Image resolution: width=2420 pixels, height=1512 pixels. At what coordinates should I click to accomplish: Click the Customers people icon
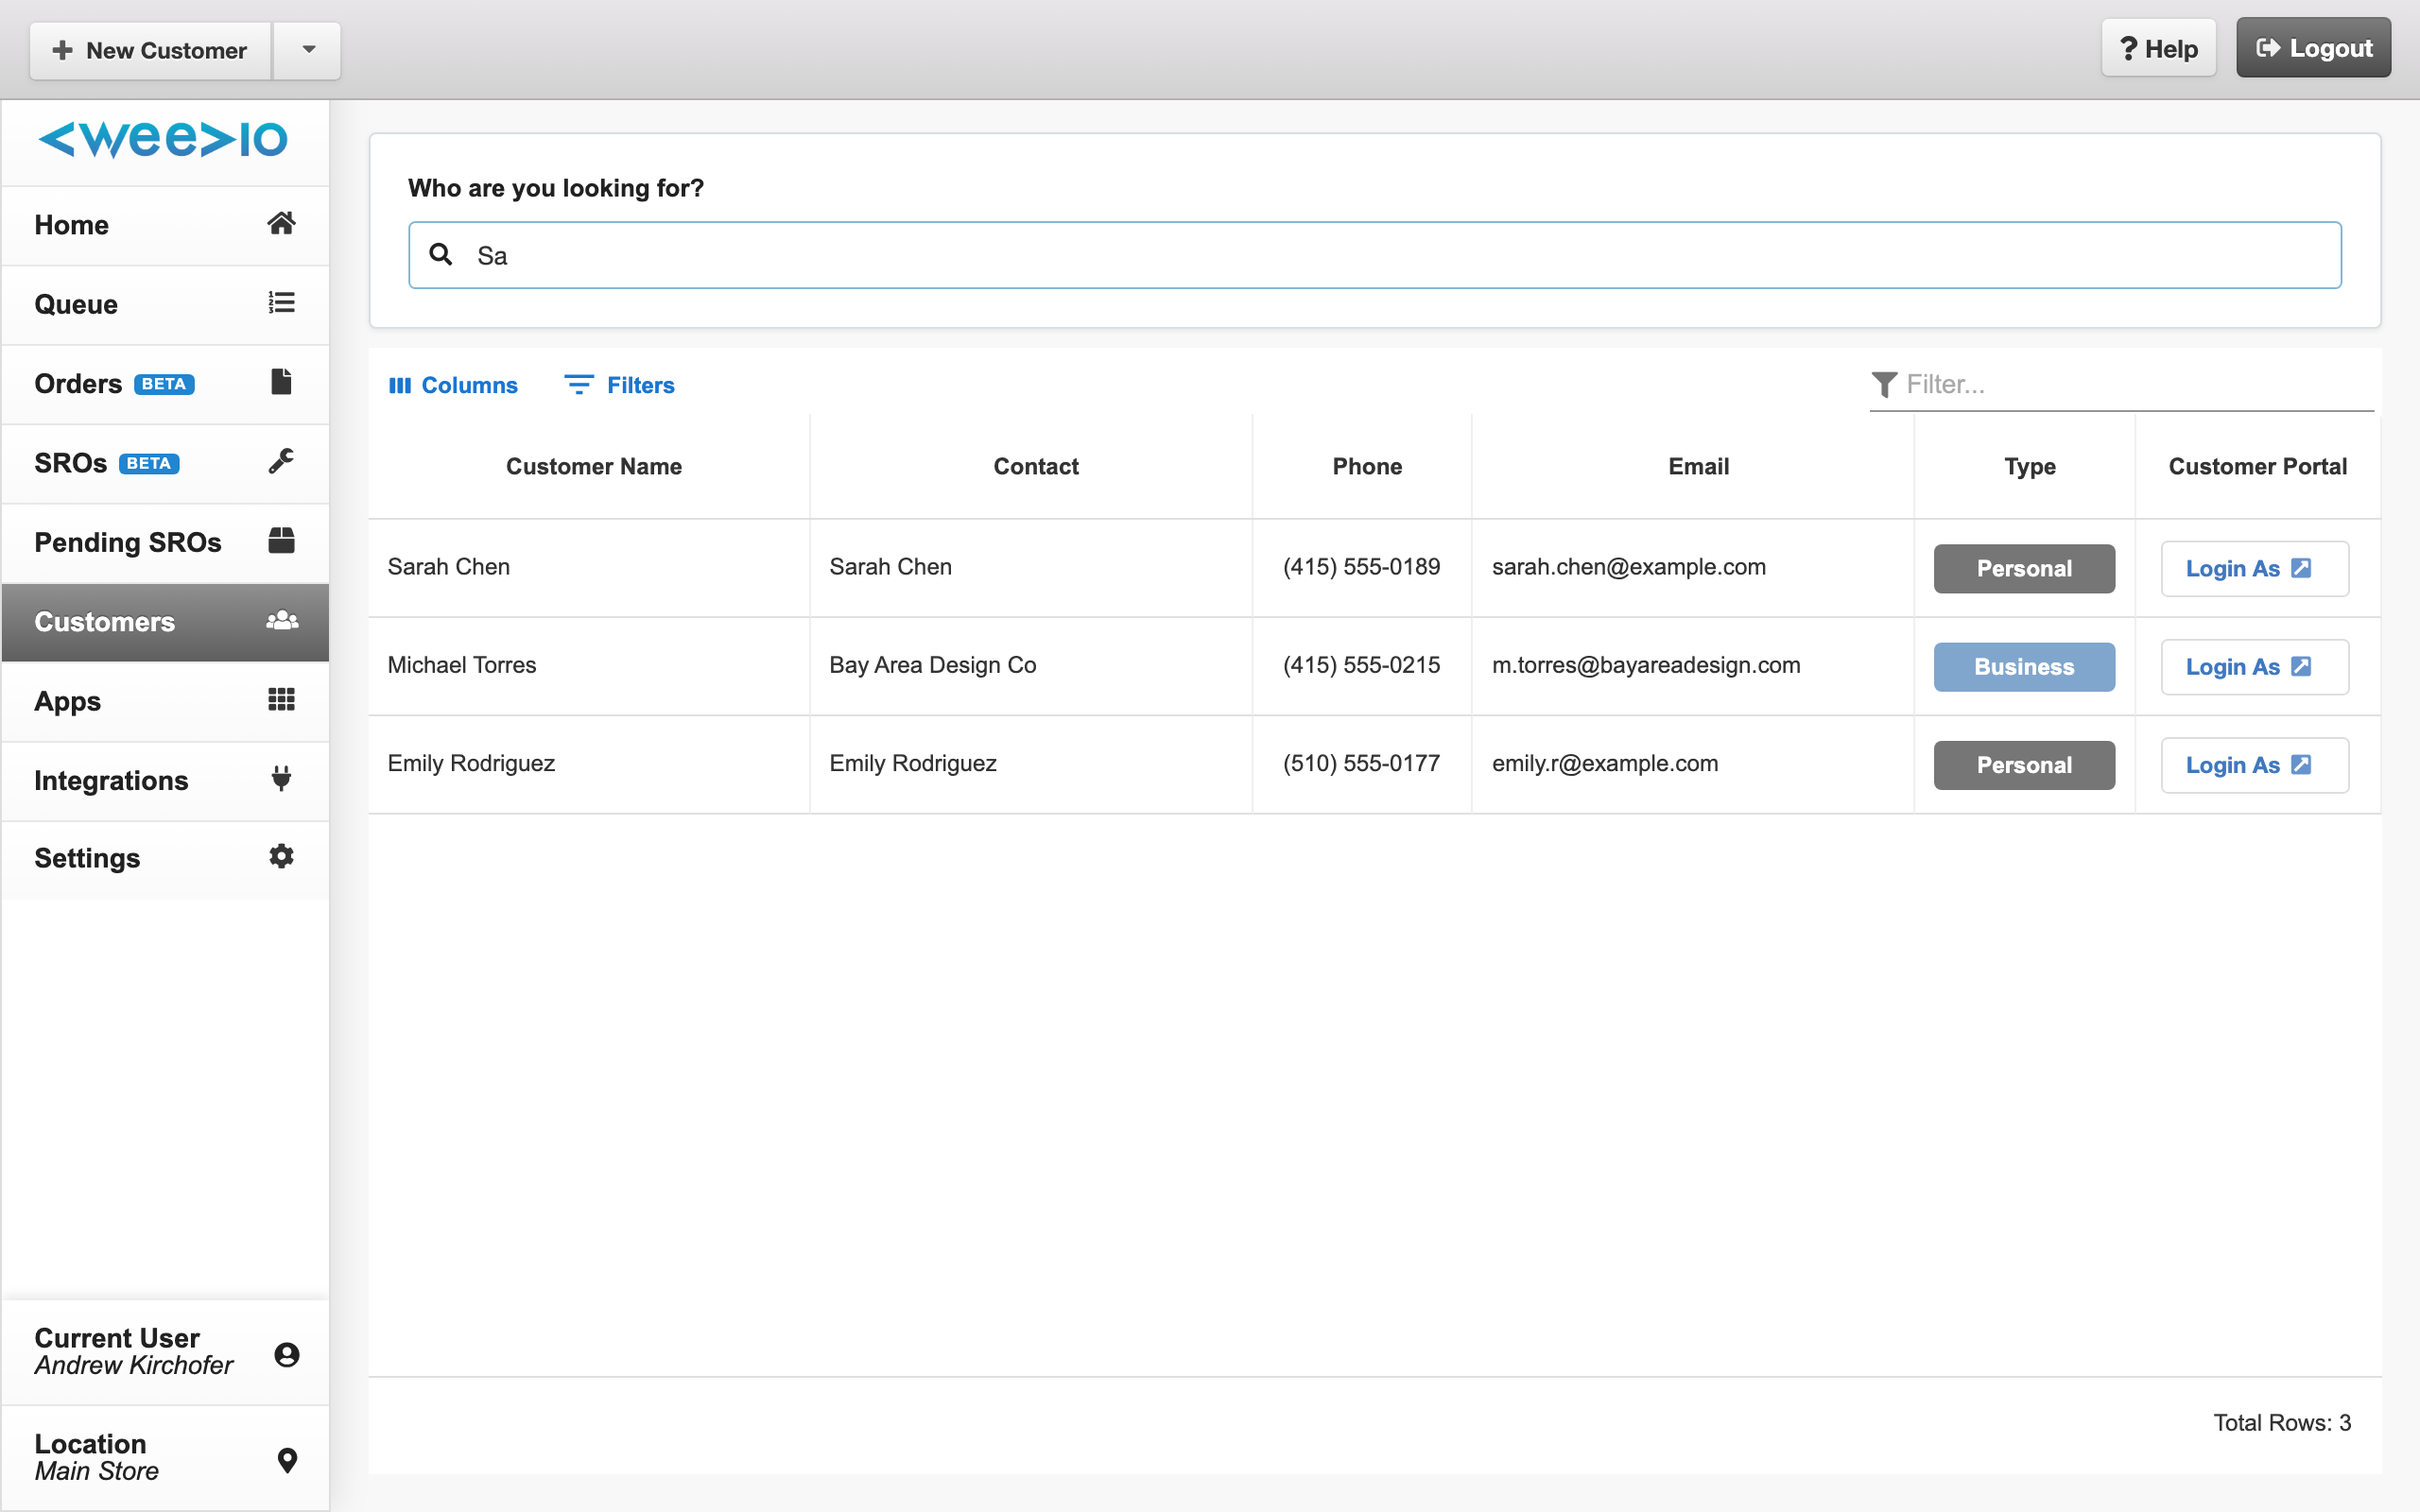tap(282, 620)
